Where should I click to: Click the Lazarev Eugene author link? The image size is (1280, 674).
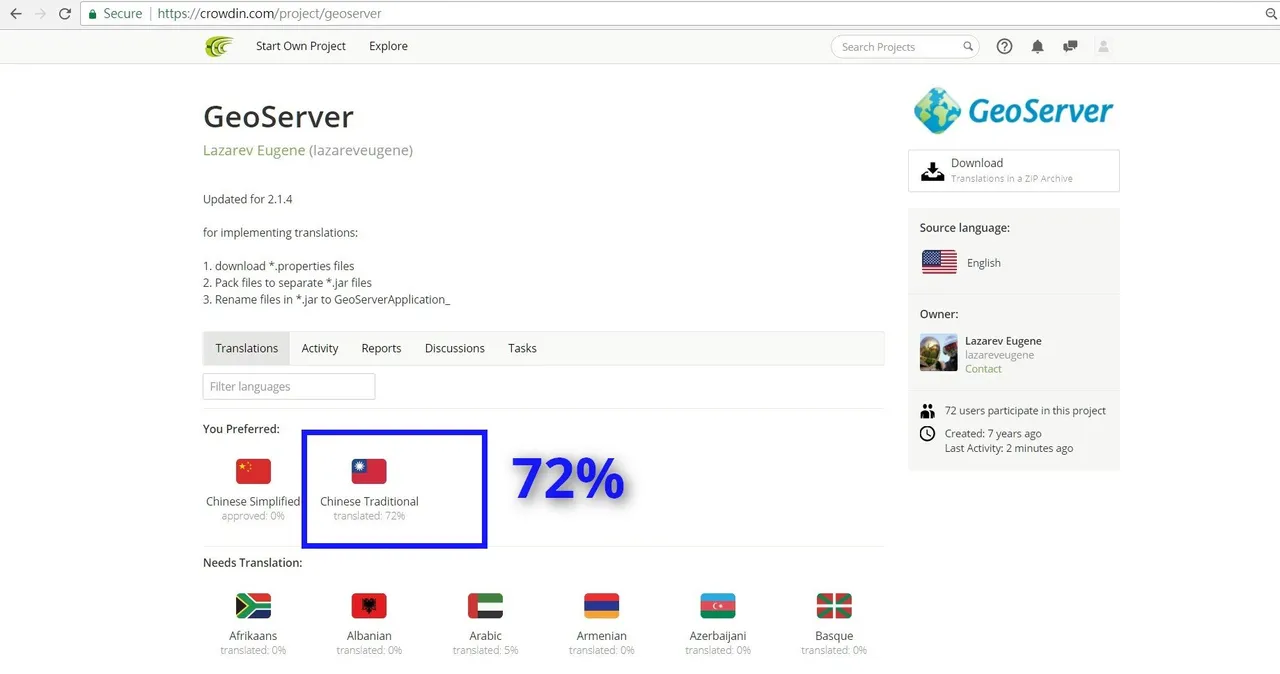[x=254, y=150]
